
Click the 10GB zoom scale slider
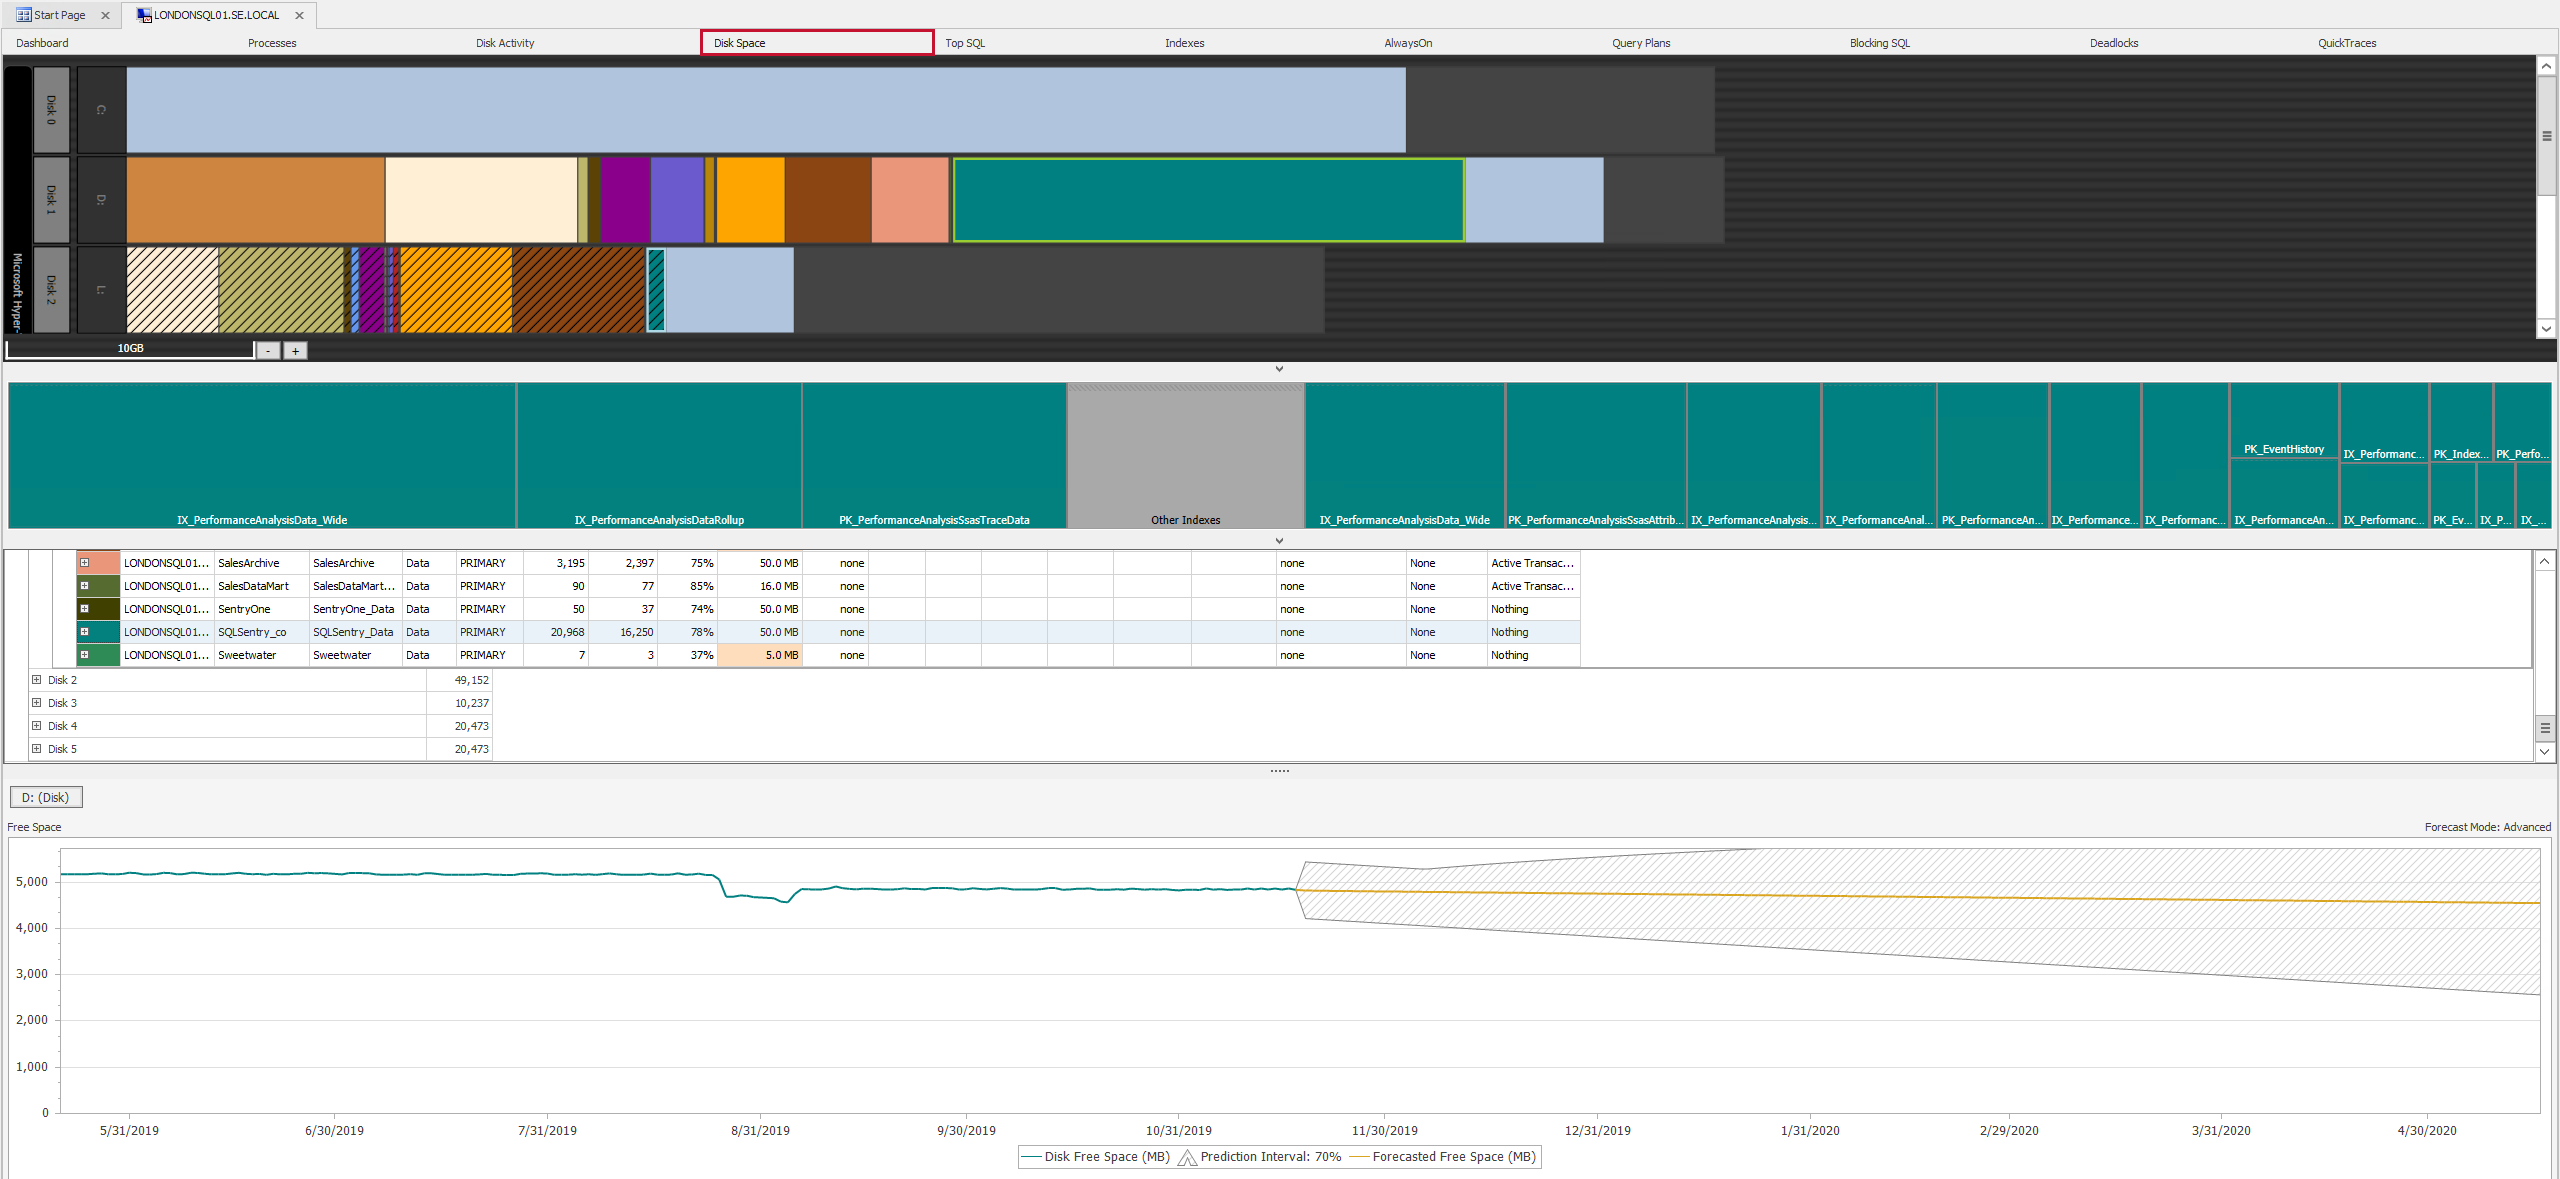pos(130,348)
